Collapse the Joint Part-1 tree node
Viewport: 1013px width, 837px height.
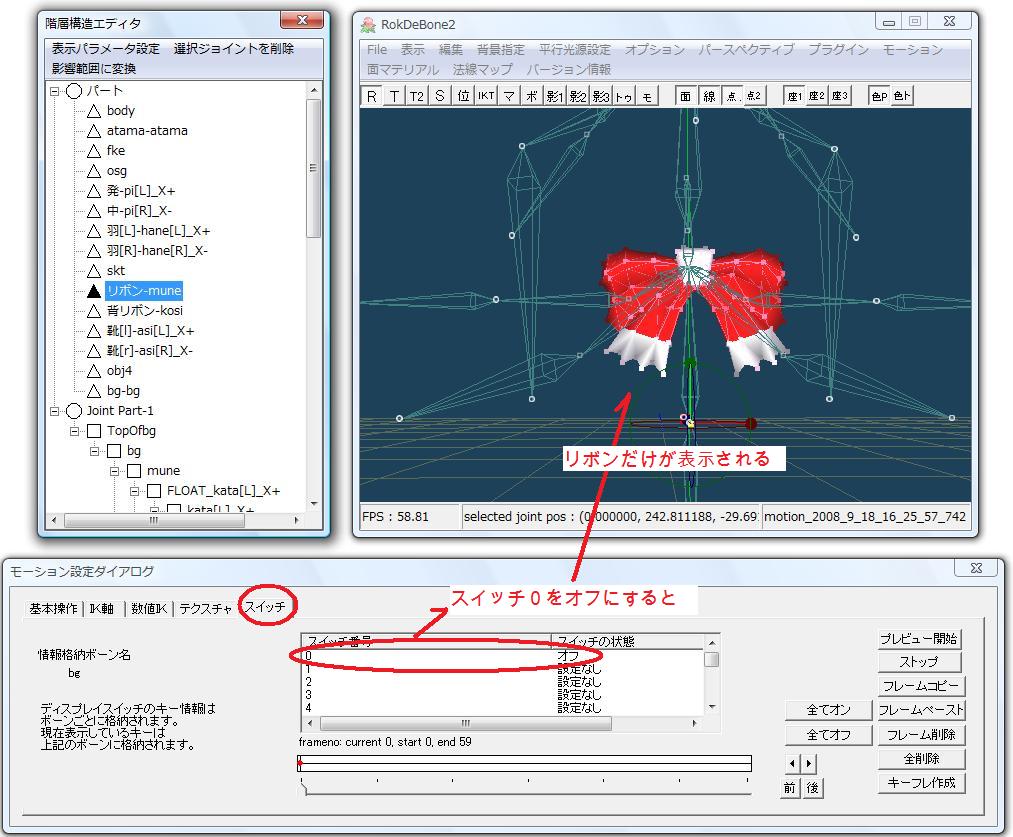(55, 411)
